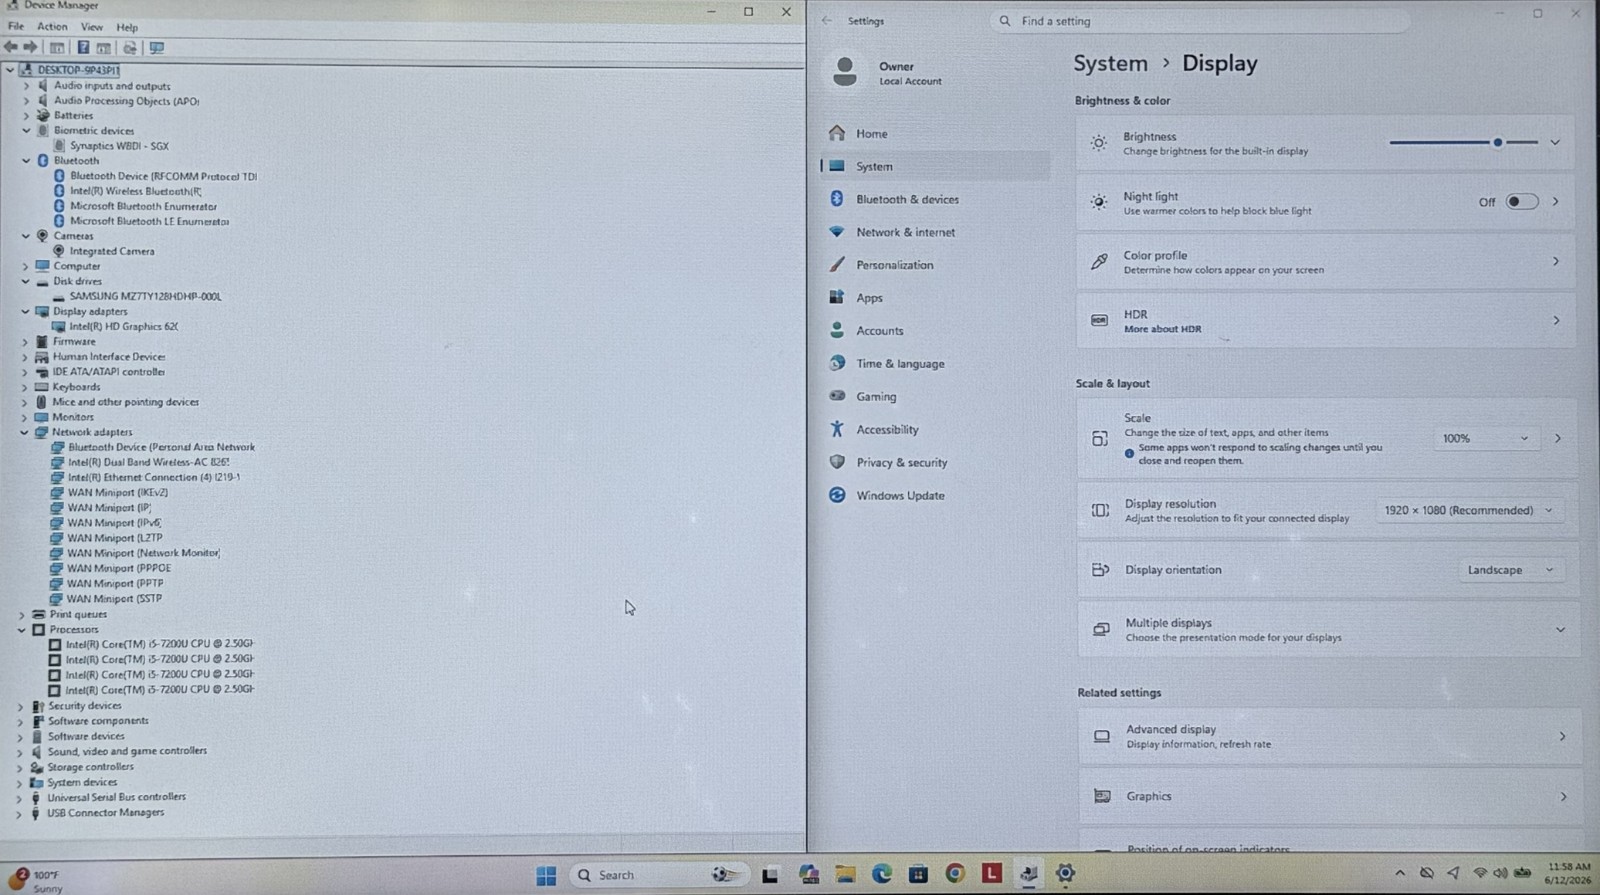The image size is (1600, 895).
Task: Scan for hardware changes using monitor toolbar icon
Action: coord(157,47)
